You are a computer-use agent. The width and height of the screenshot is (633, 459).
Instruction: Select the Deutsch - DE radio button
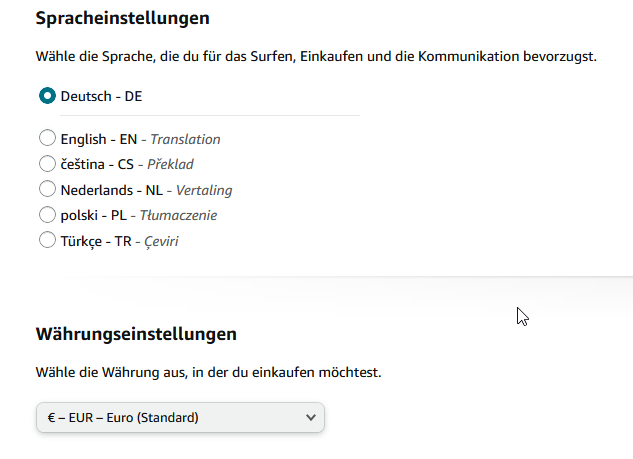47,96
